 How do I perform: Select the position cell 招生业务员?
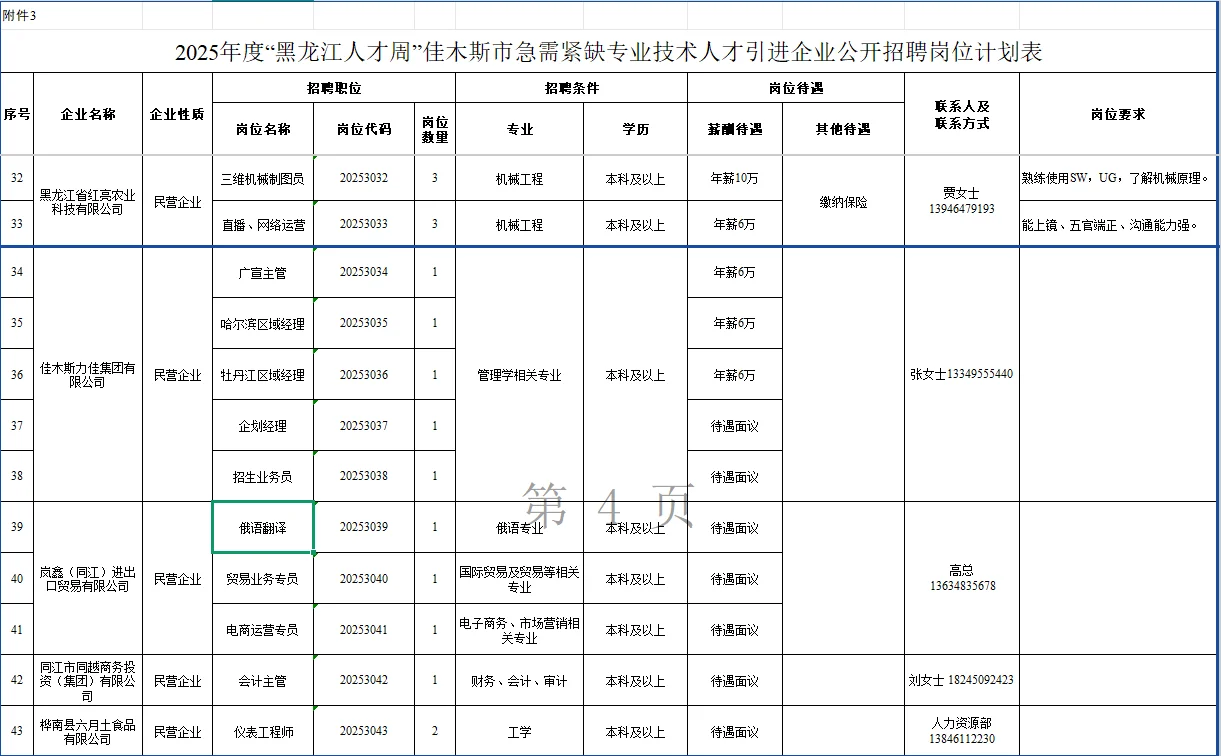263,476
